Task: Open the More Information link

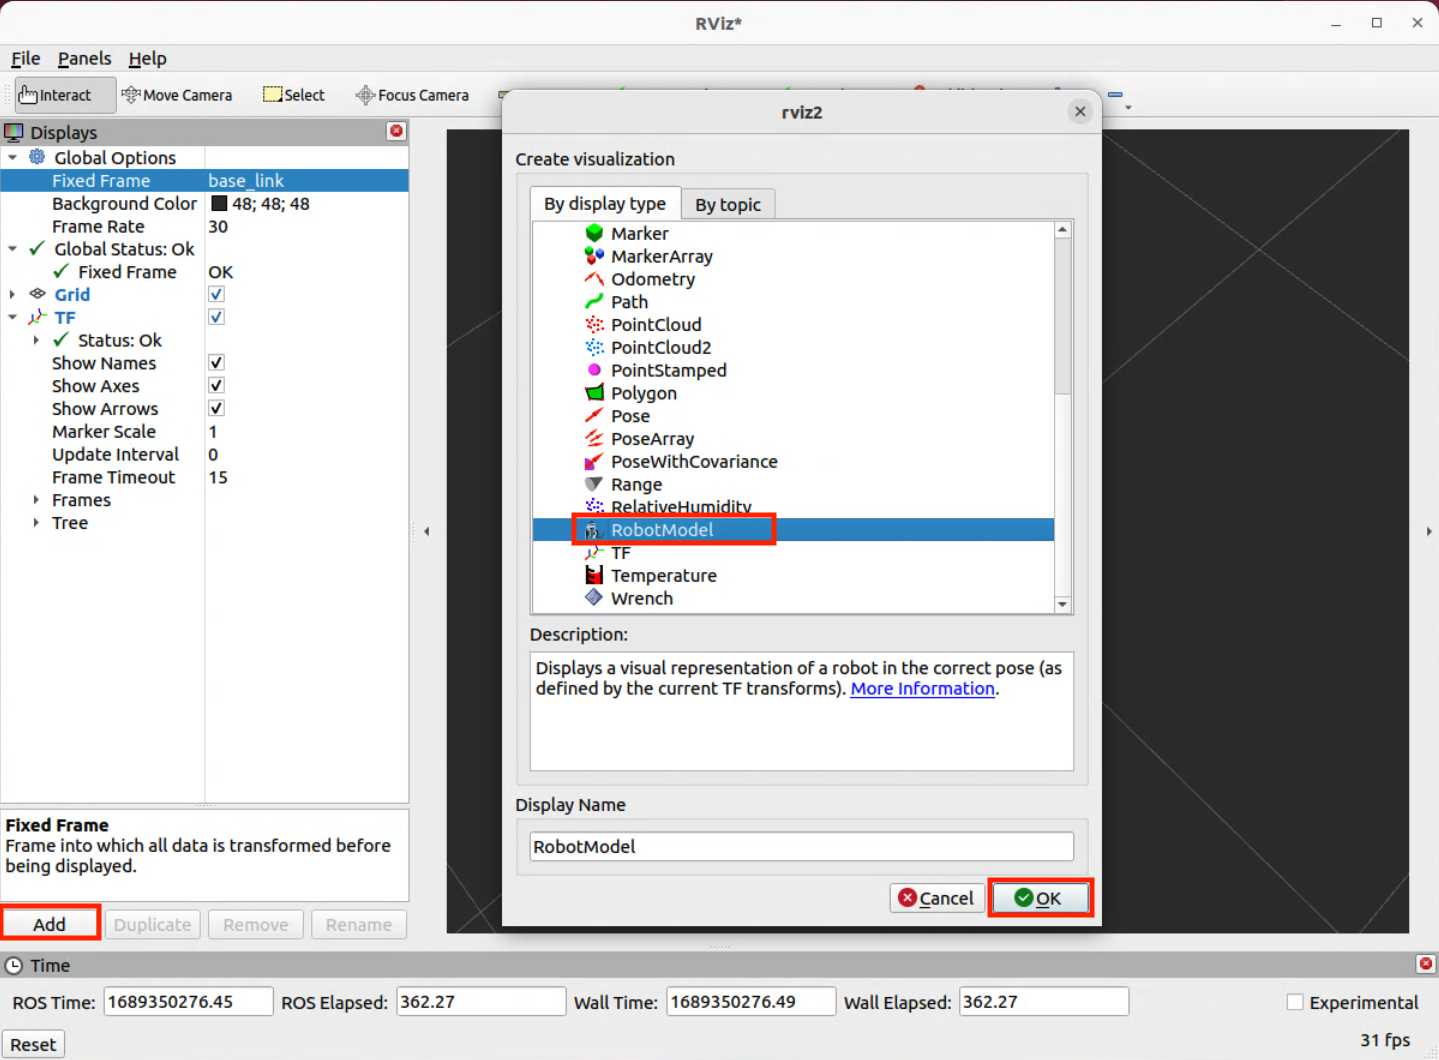Action: tap(922, 688)
